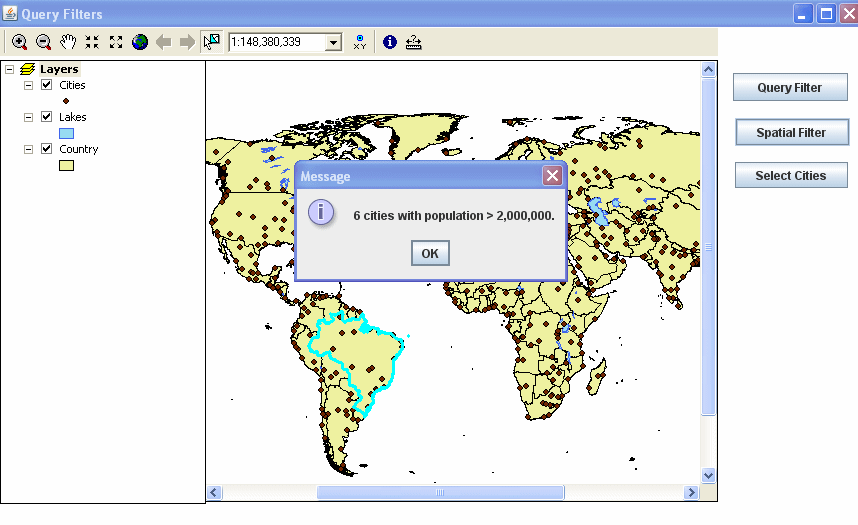Click the info icon in Message dialog
The height and width of the screenshot is (525, 858).
coord(321,212)
